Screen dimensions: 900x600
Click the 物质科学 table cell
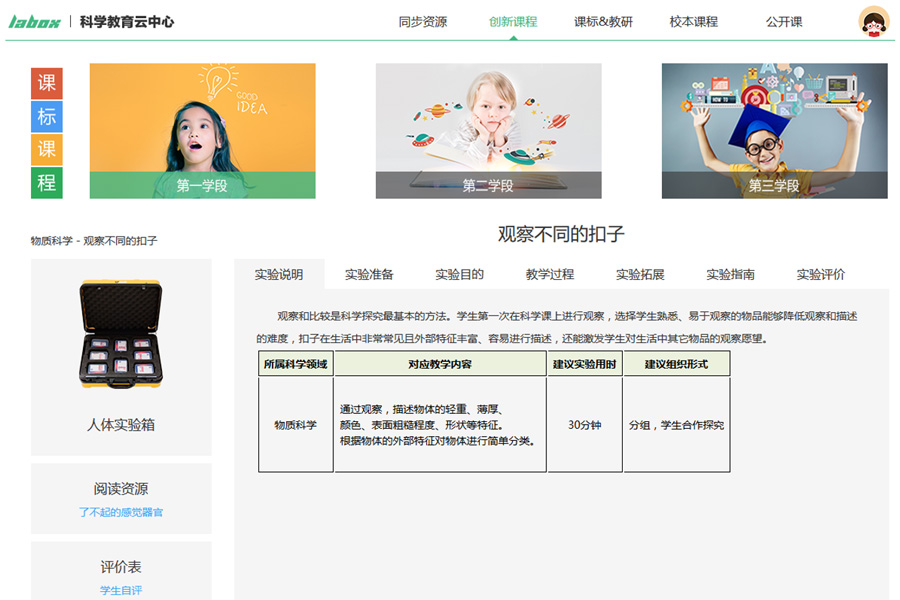coord(296,425)
